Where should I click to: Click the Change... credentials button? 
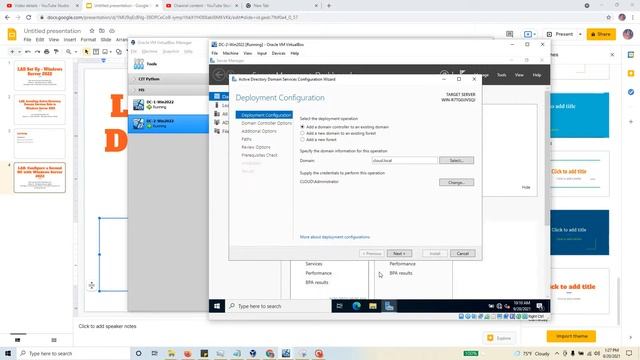(x=456, y=182)
